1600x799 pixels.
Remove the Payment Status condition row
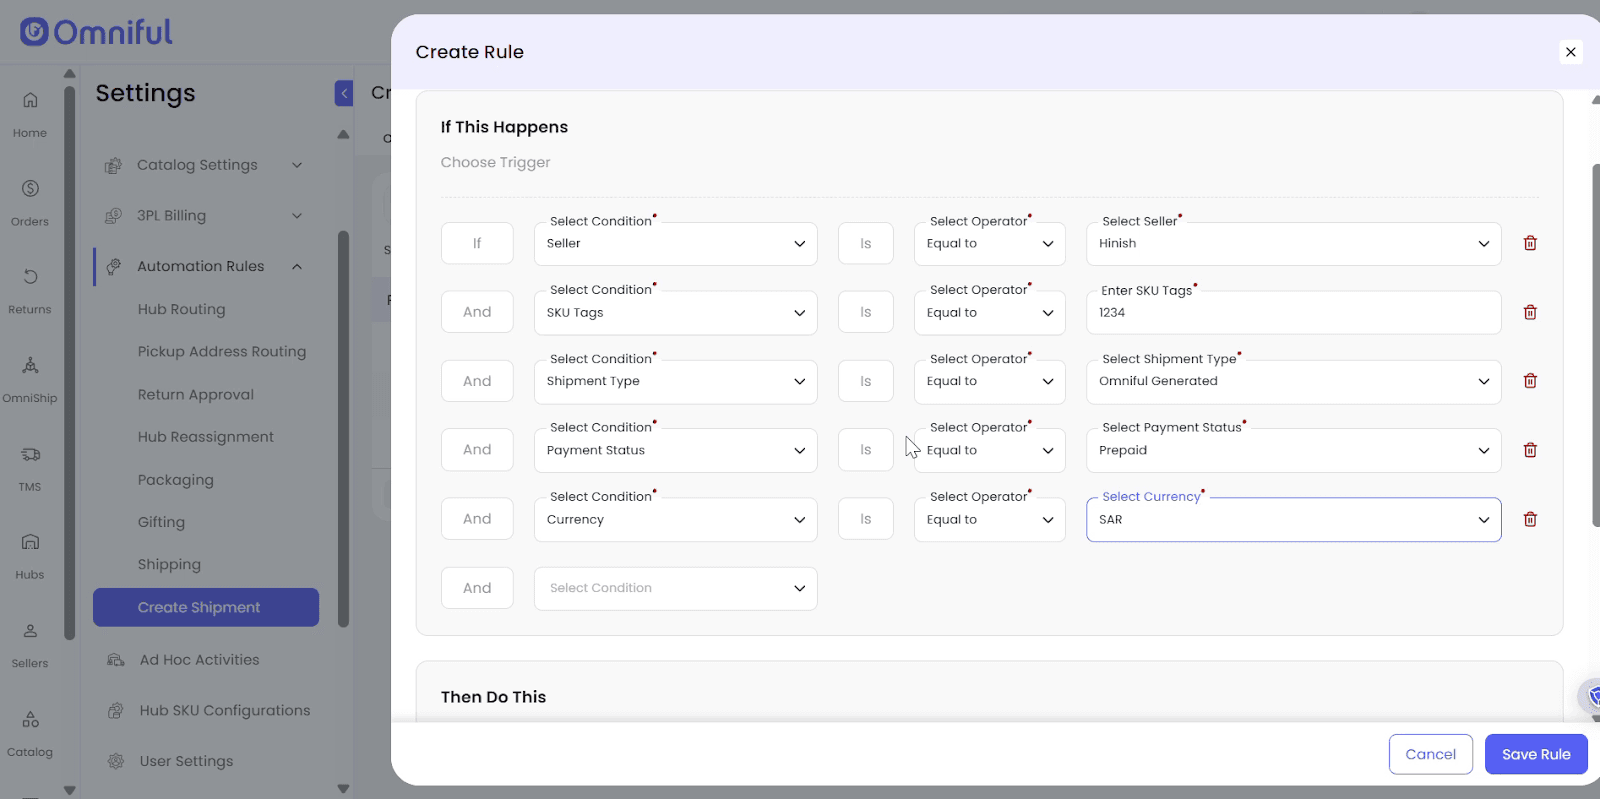point(1529,450)
